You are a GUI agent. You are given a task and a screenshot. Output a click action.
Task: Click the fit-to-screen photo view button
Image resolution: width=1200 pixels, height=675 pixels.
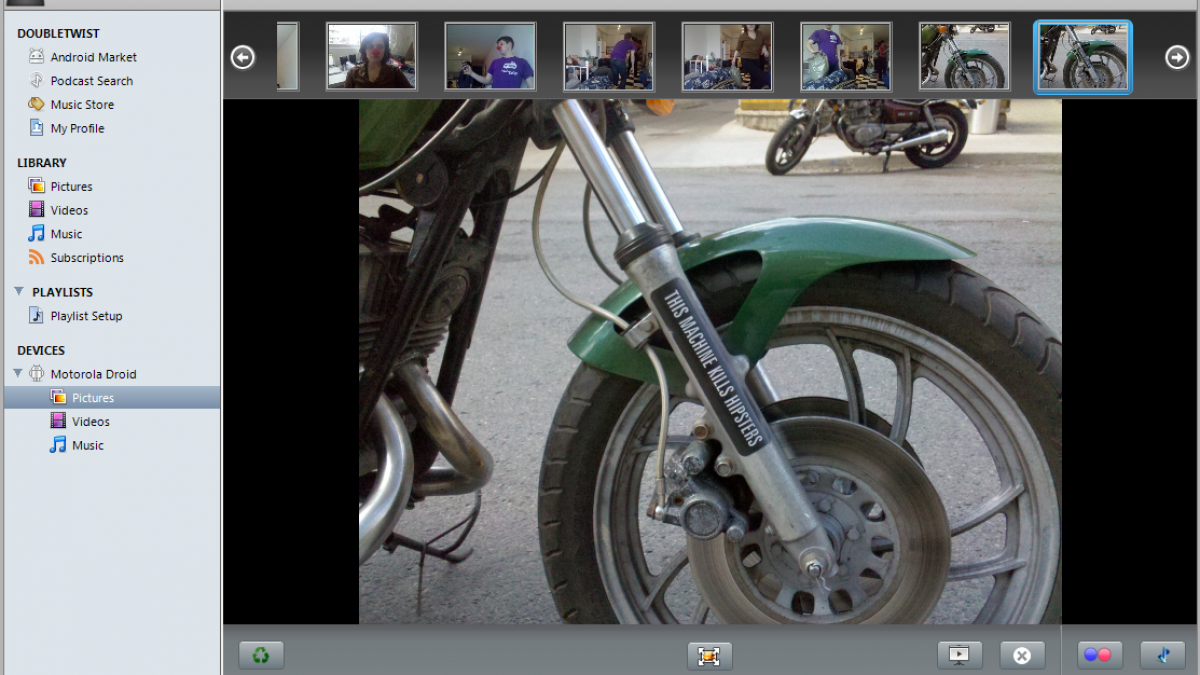click(709, 656)
